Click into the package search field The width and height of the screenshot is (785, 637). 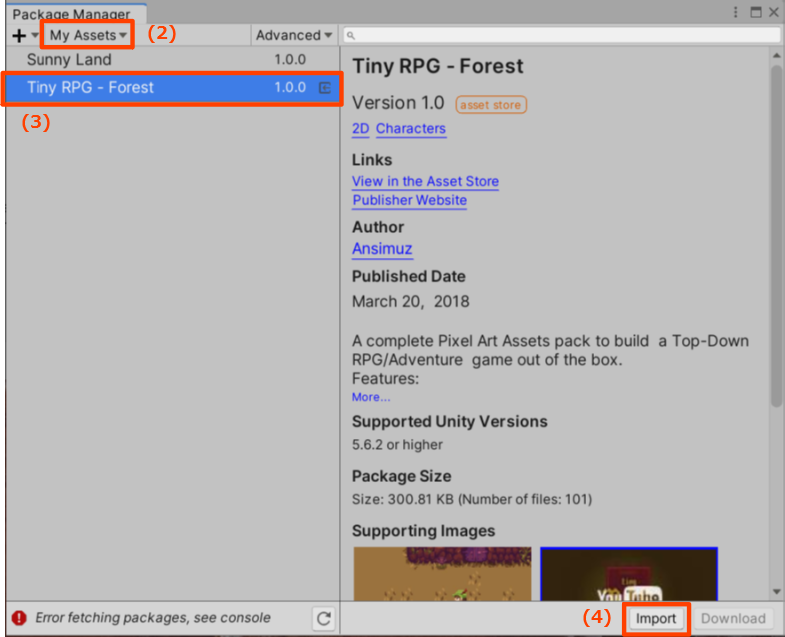click(561, 35)
